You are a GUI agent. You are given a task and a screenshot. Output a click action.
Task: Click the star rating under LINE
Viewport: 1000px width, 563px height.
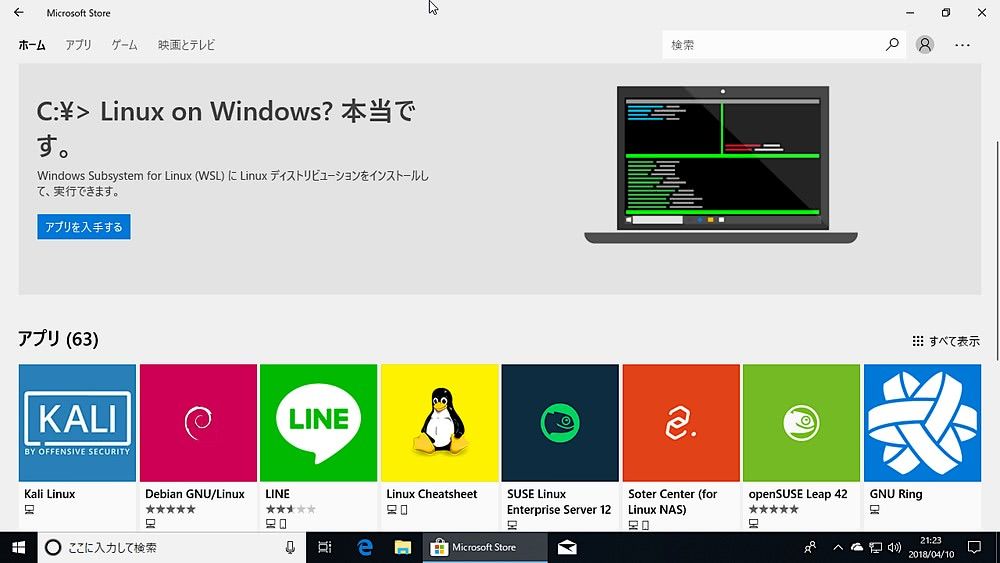pyautogui.click(x=290, y=509)
